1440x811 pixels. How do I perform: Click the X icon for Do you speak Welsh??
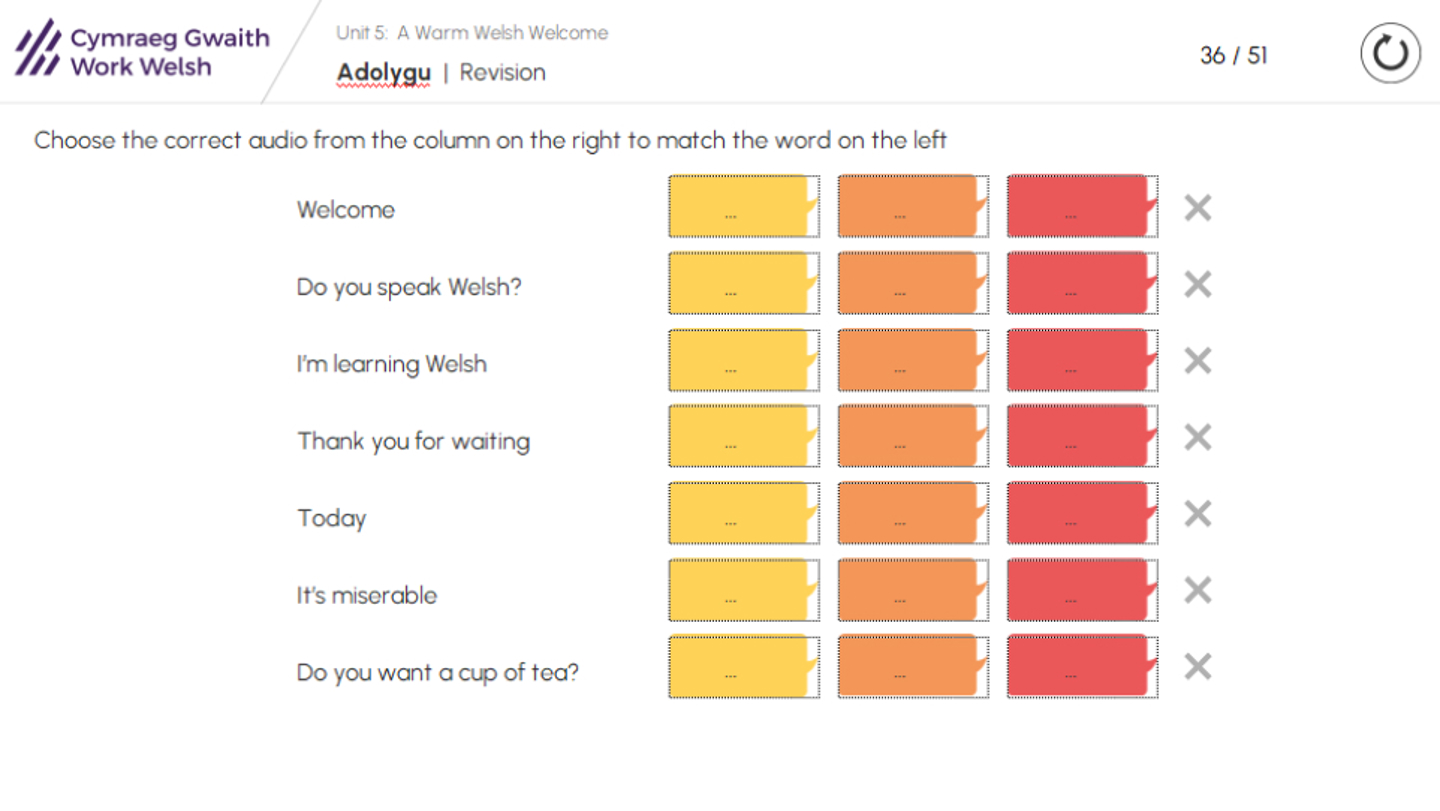pos(1197,285)
